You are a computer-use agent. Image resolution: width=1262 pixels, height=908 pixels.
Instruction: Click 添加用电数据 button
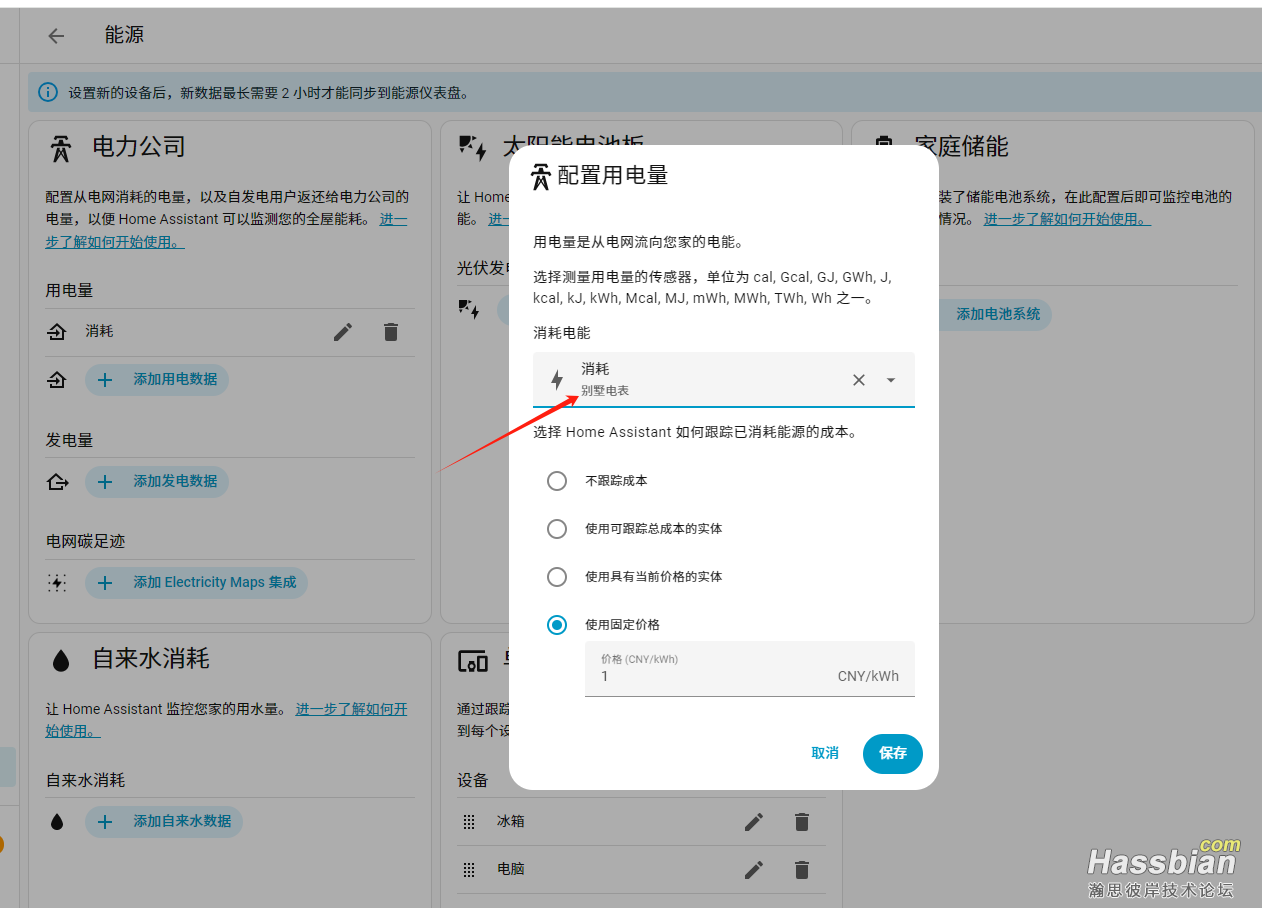coord(157,380)
